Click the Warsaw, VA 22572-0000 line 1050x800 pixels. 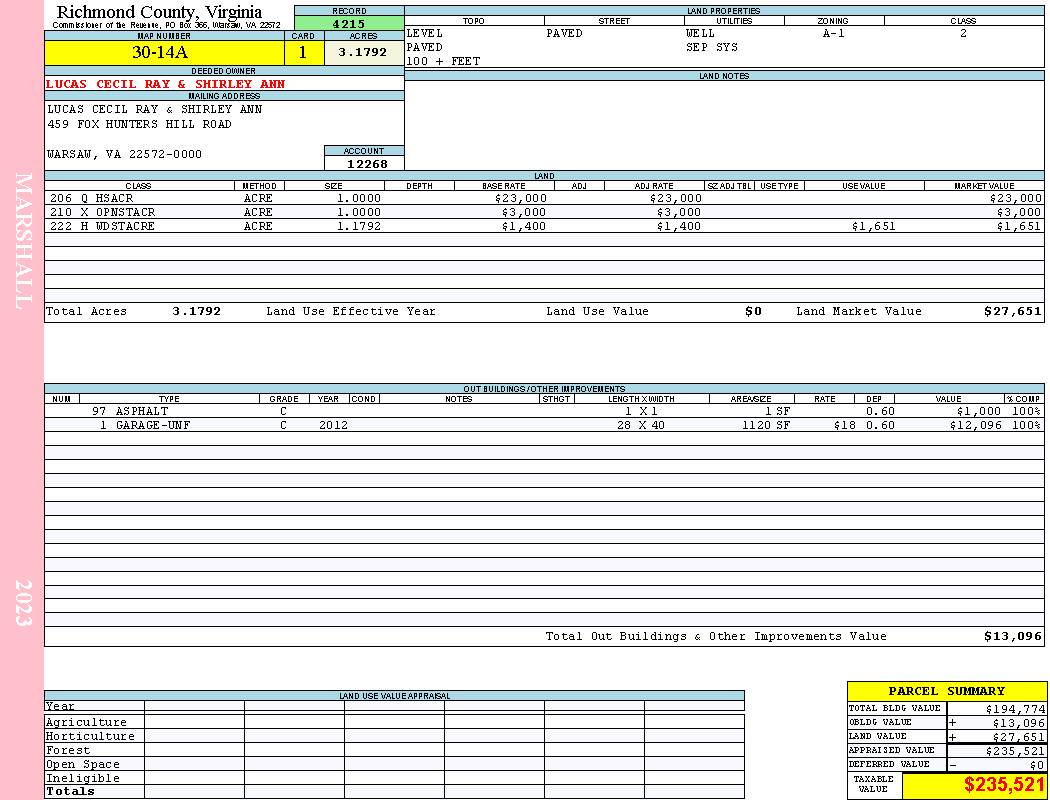click(x=124, y=154)
